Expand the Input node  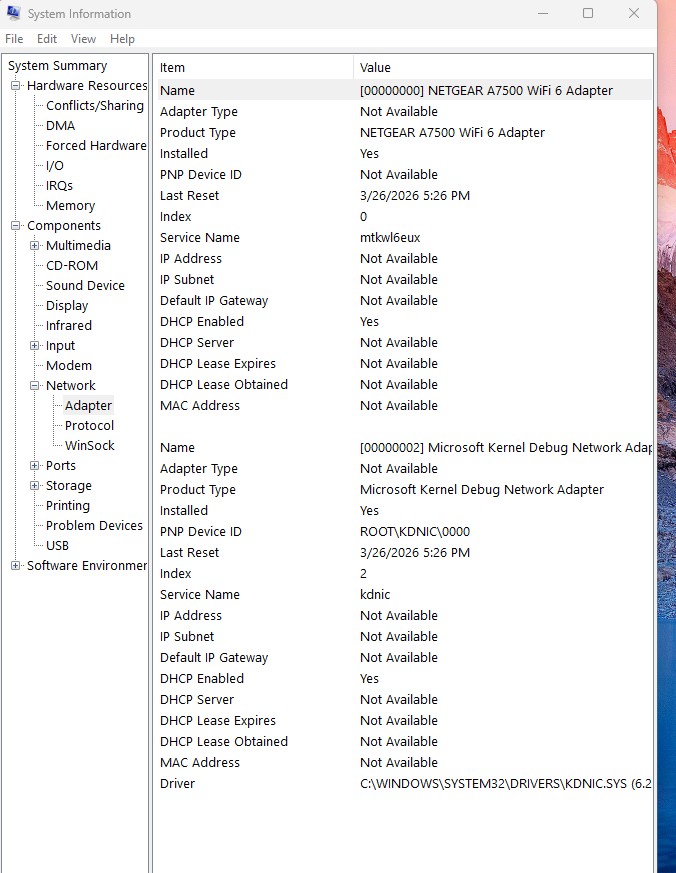click(x=35, y=346)
